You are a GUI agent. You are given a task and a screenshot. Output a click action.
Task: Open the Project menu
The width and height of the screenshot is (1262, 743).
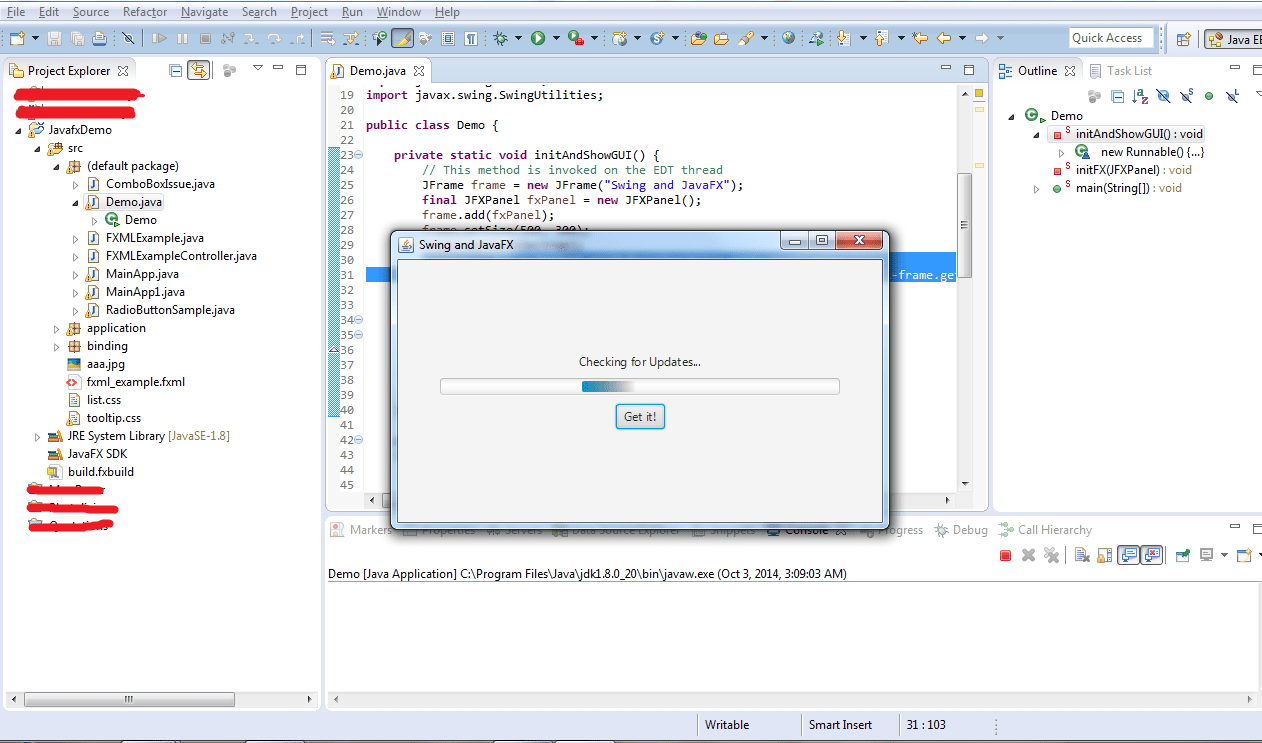click(x=309, y=12)
